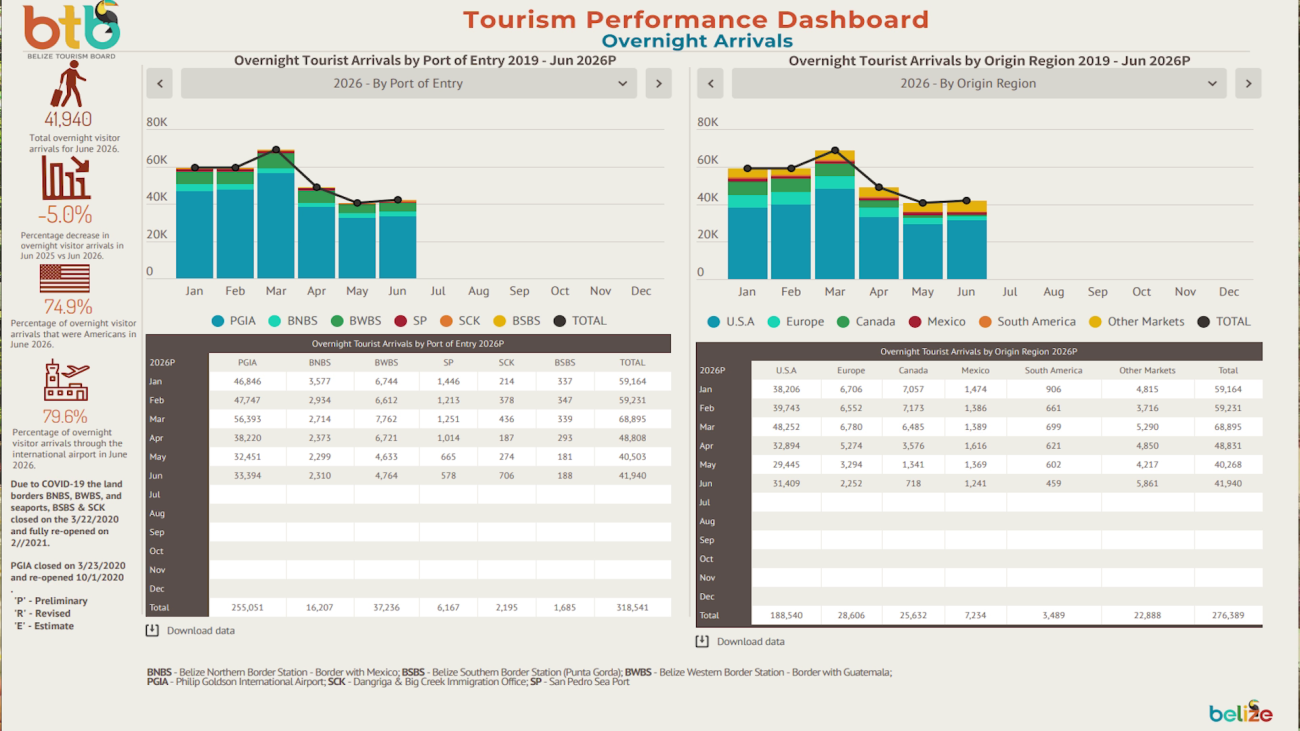
Task: Toggle BWBS legend series
Action: tap(356, 321)
